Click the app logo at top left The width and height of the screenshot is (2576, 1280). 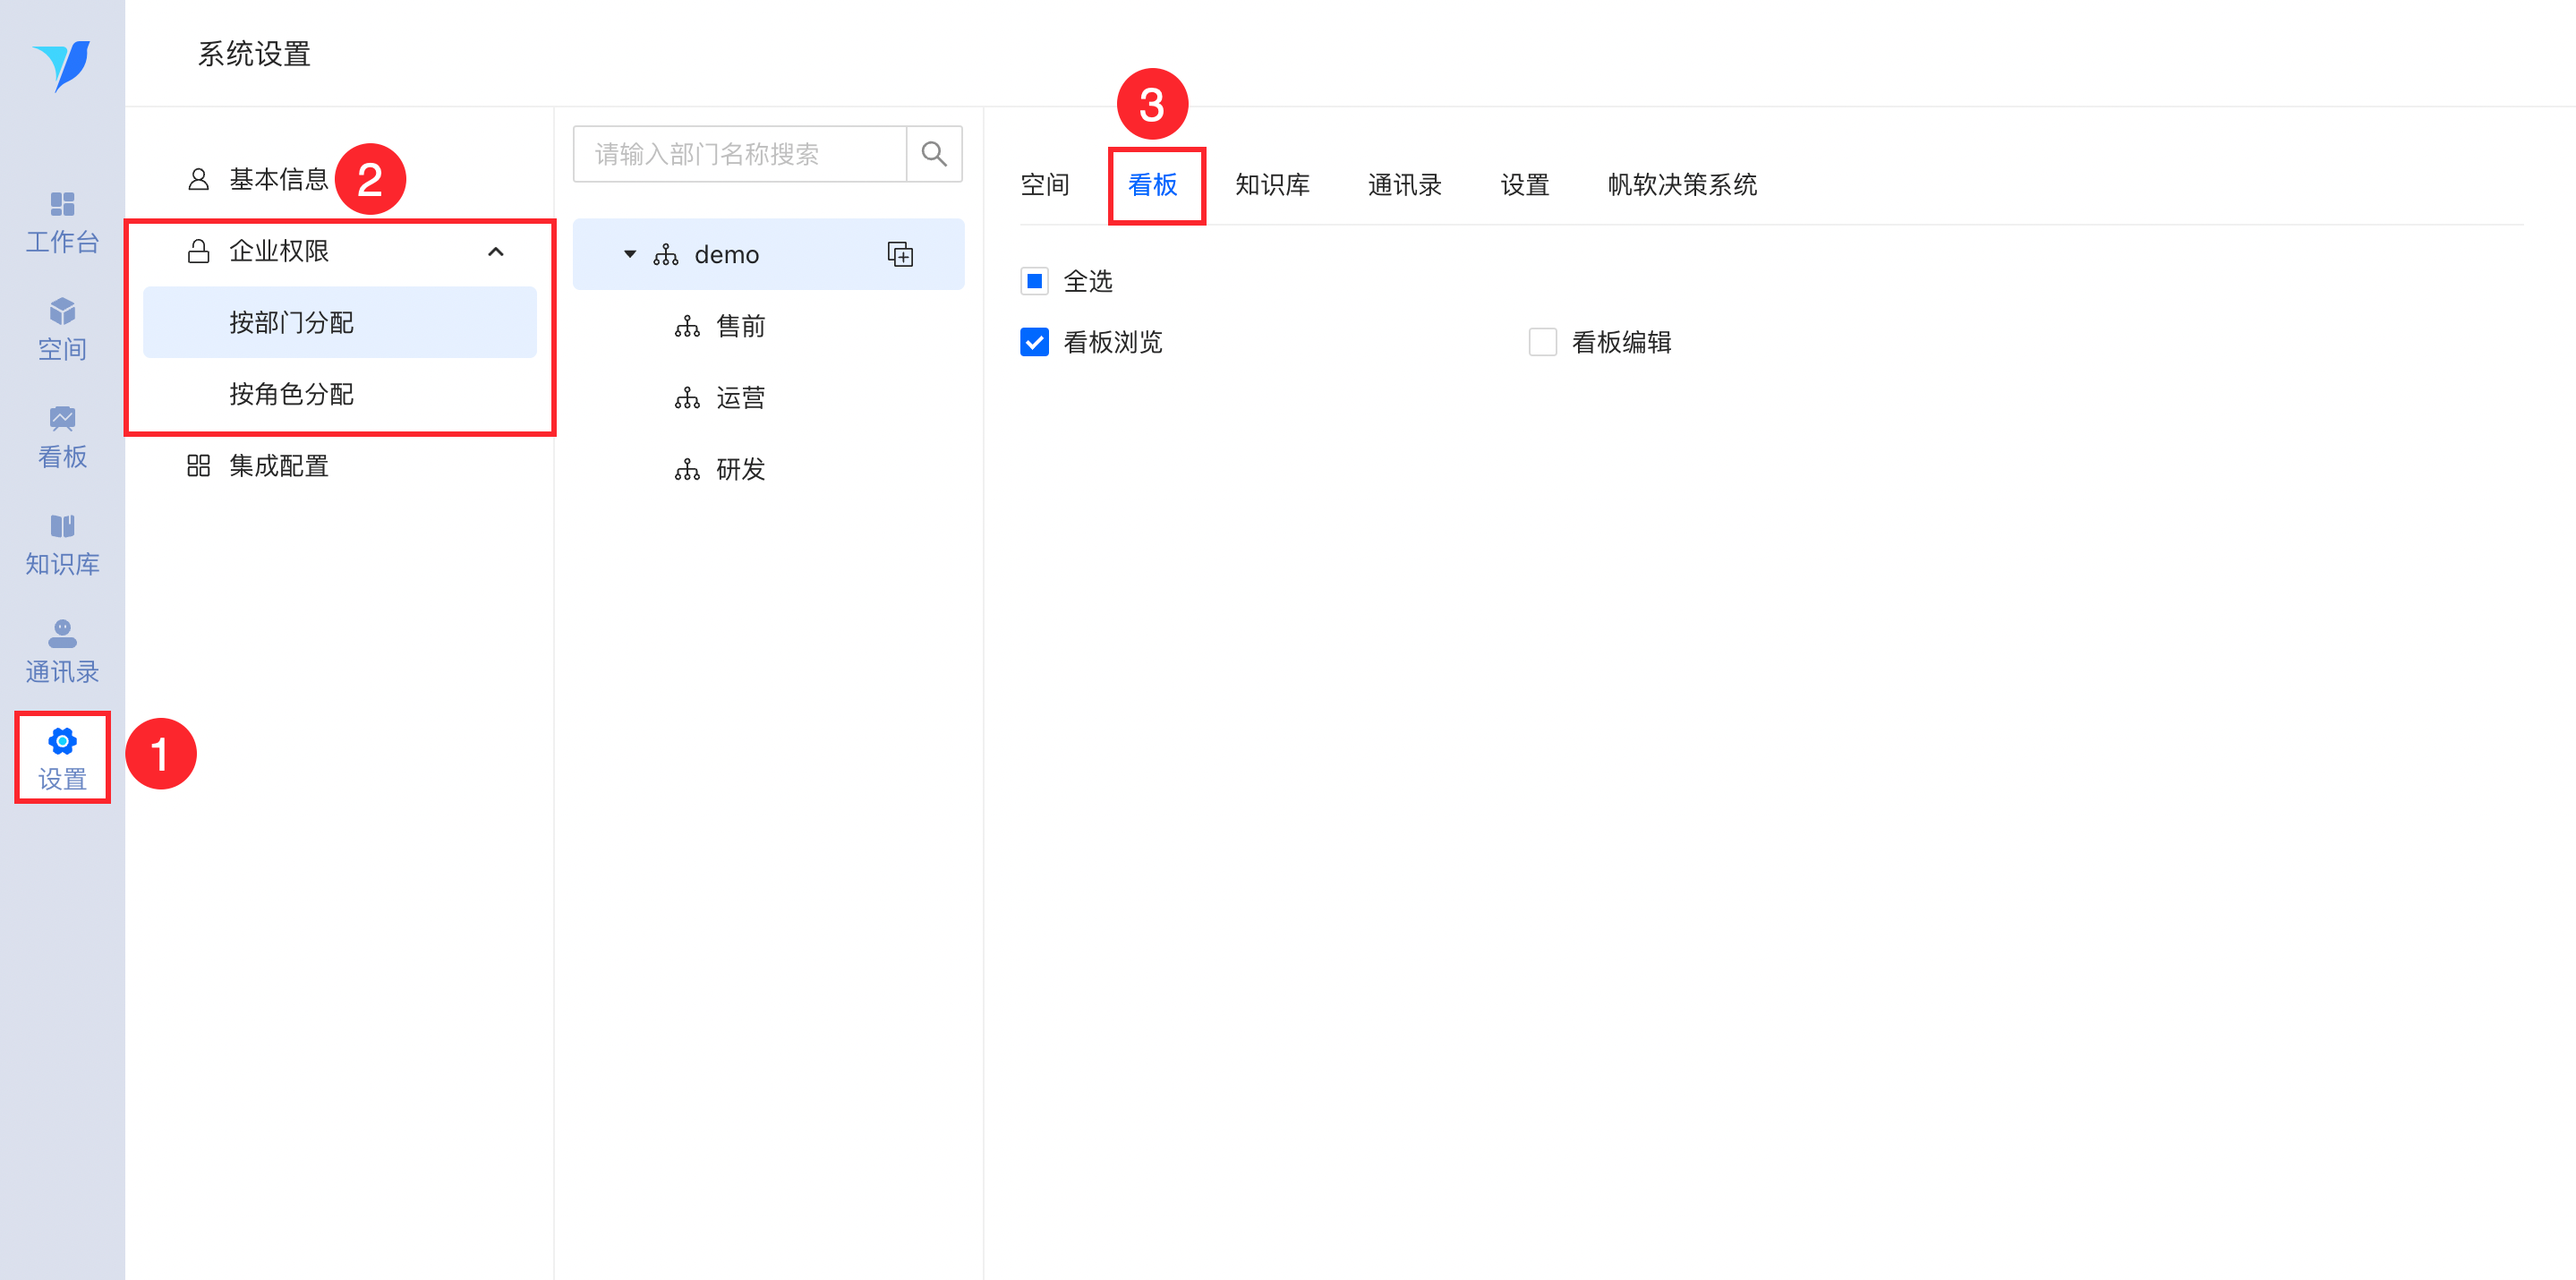click(62, 66)
